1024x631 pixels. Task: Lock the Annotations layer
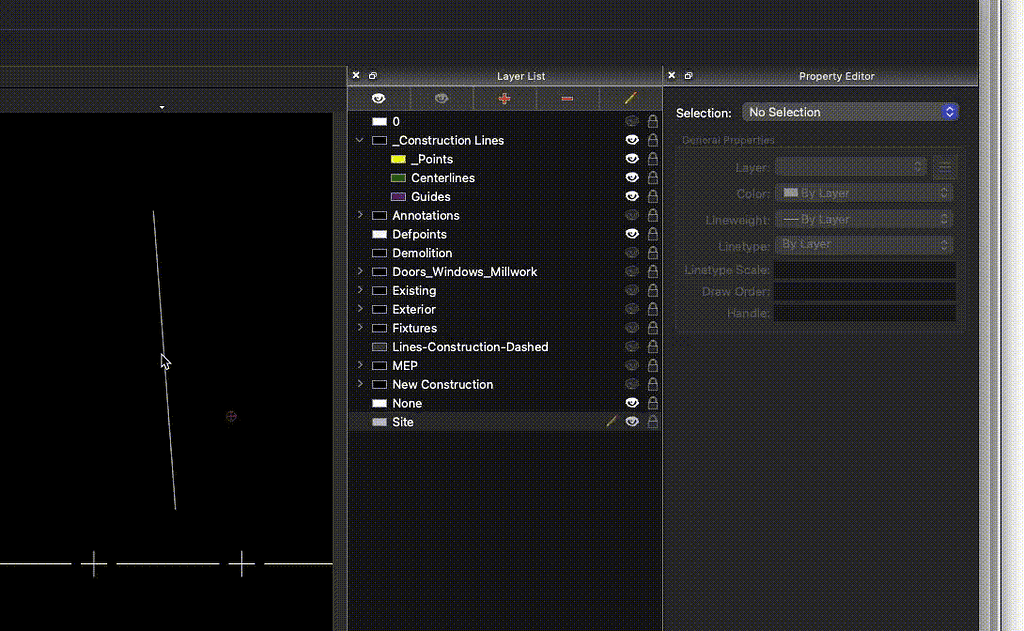click(652, 215)
